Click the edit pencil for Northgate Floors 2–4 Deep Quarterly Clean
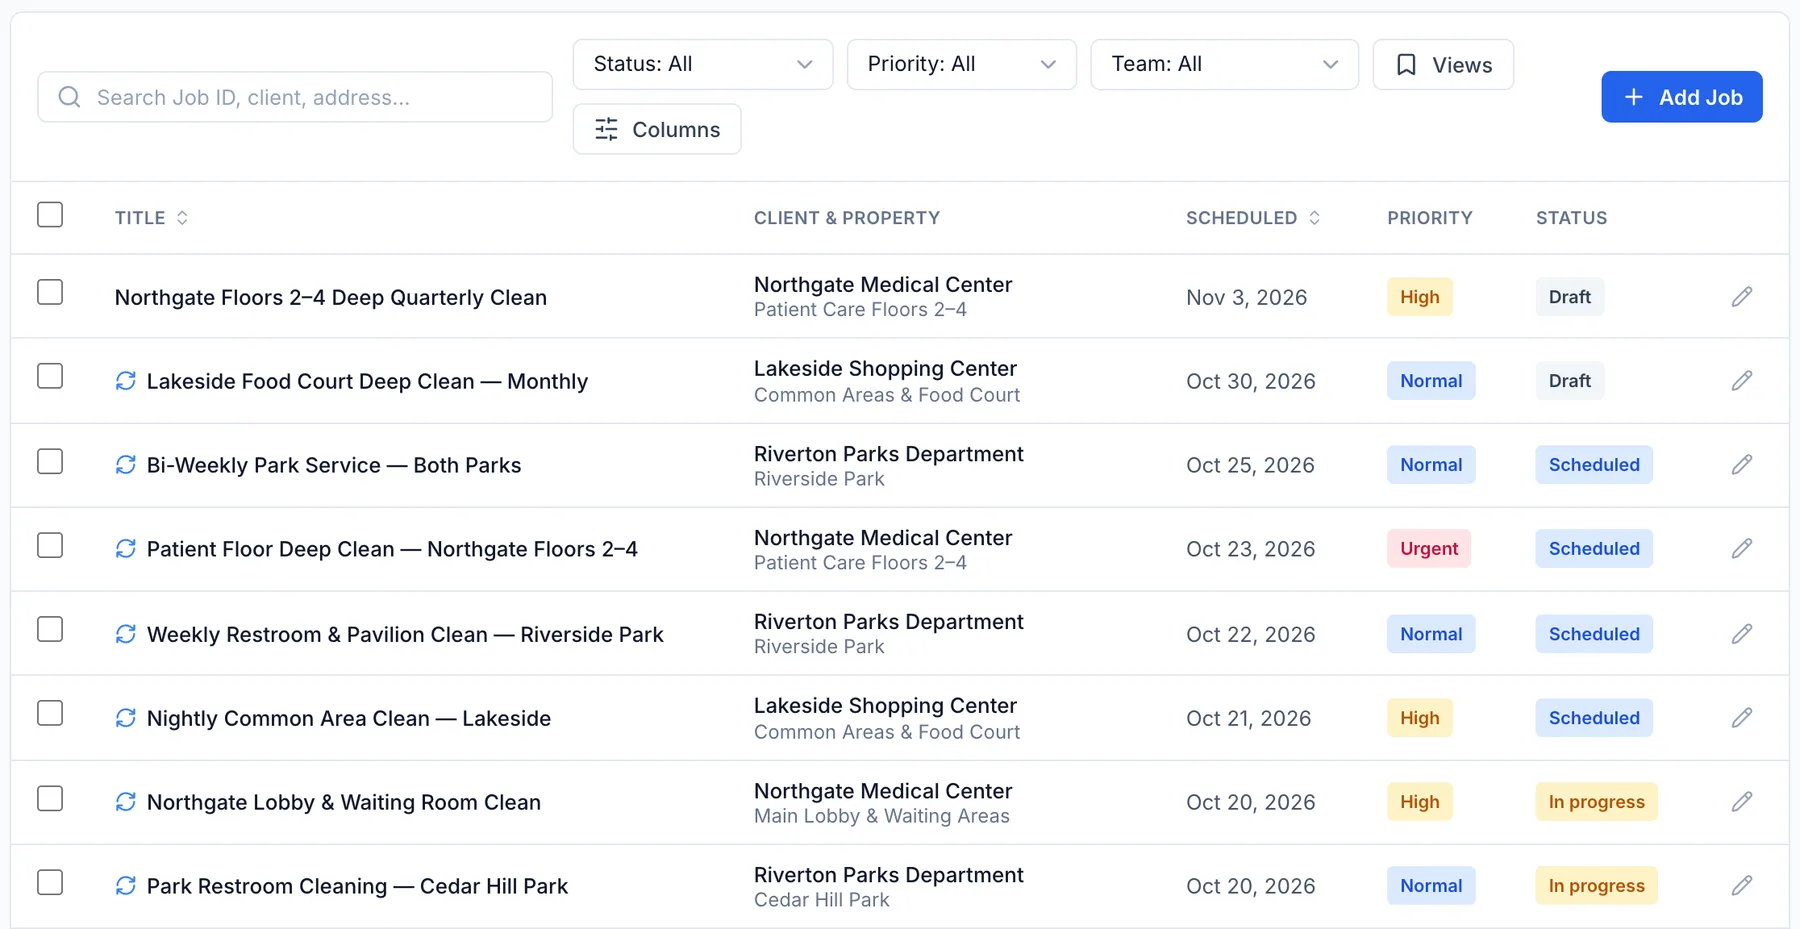Viewport: 1800px width, 929px height. click(1742, 297)
